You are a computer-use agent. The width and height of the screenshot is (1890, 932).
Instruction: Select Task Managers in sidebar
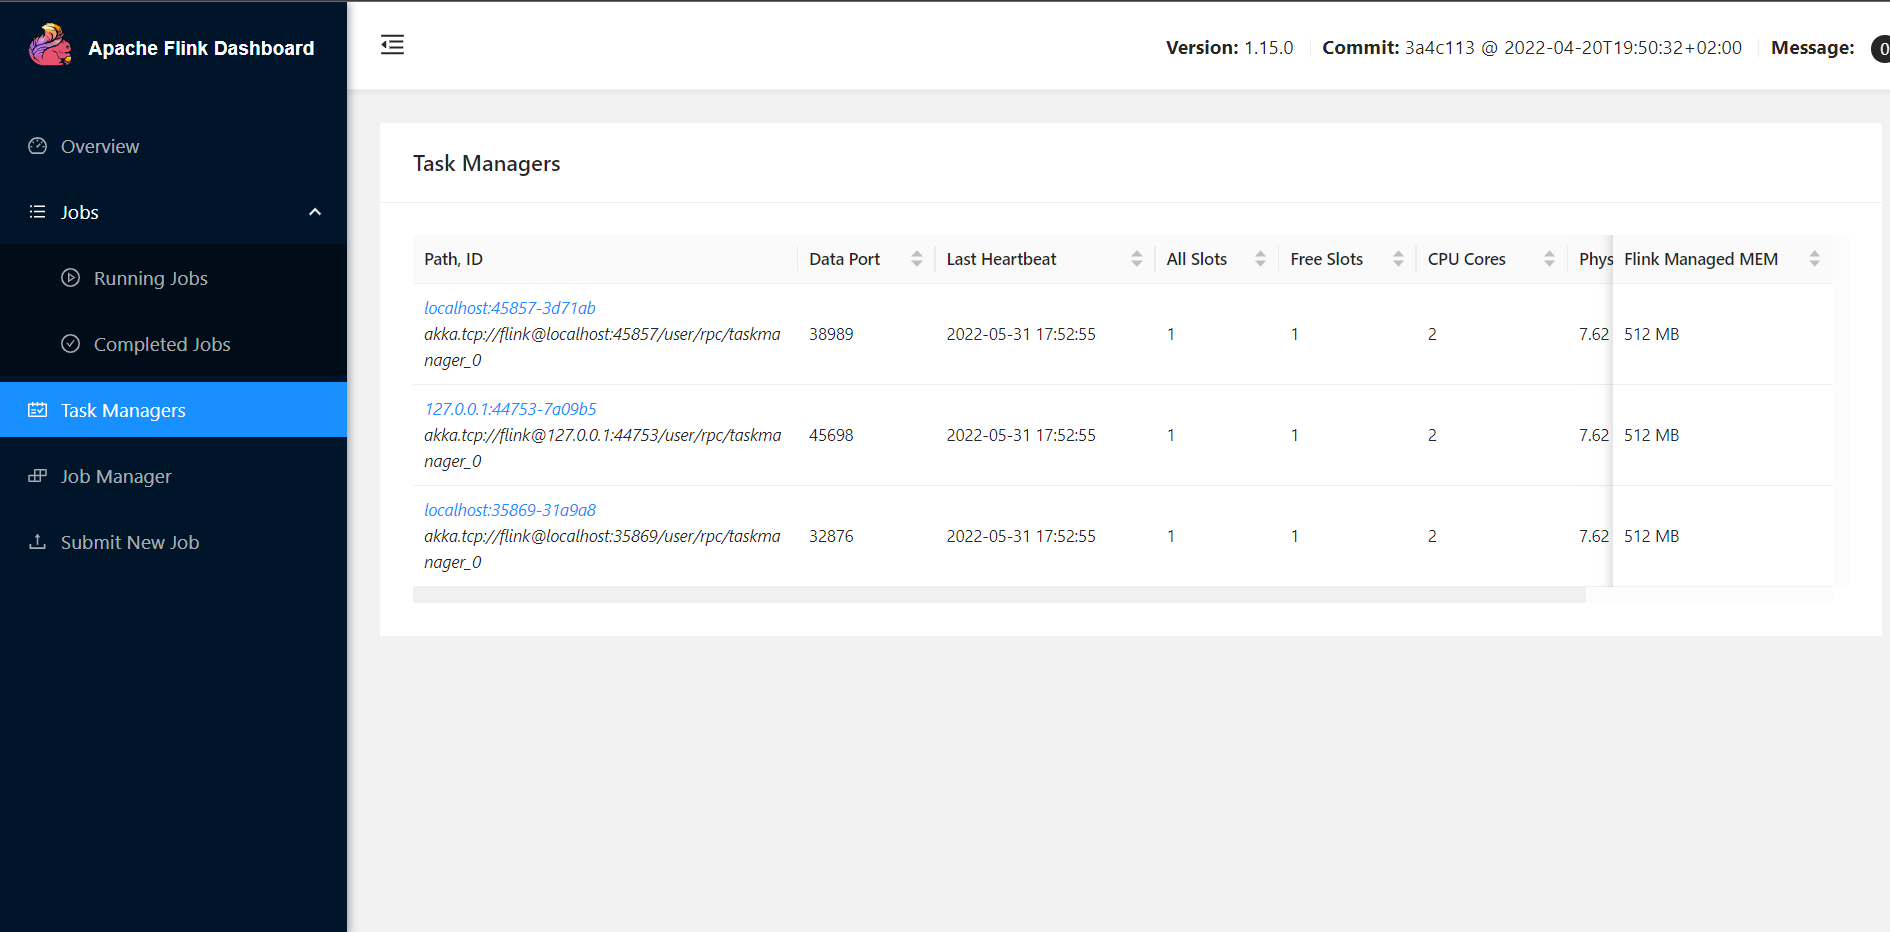173,410
